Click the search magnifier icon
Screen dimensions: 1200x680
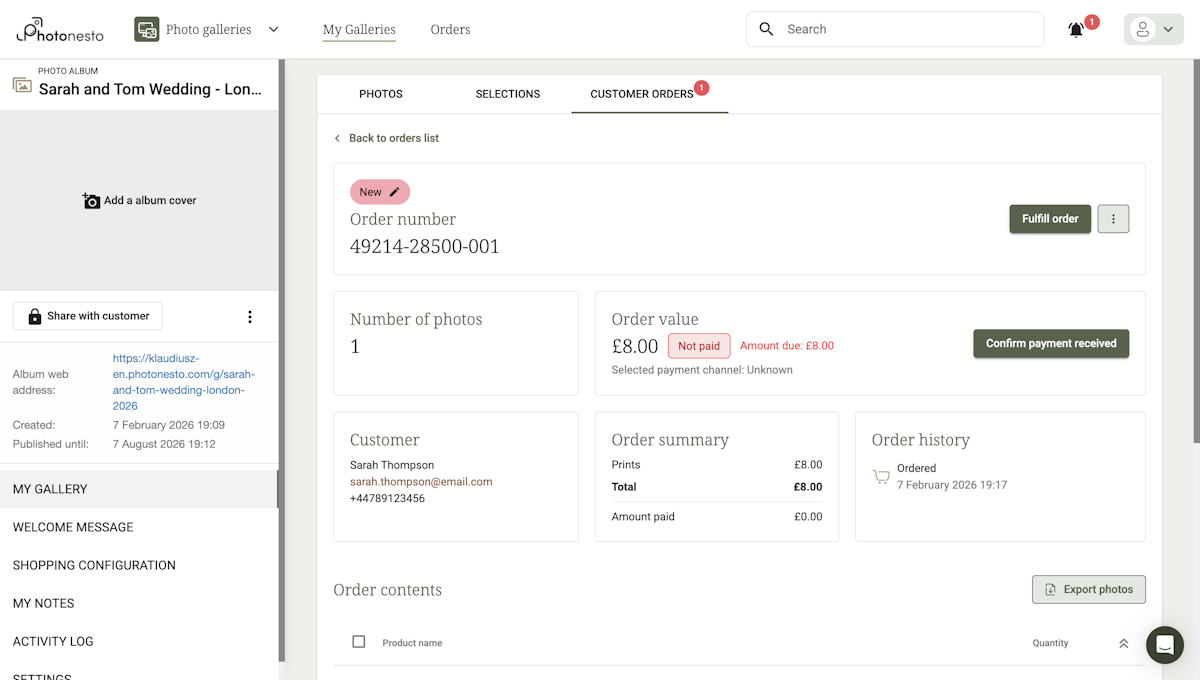766,29
